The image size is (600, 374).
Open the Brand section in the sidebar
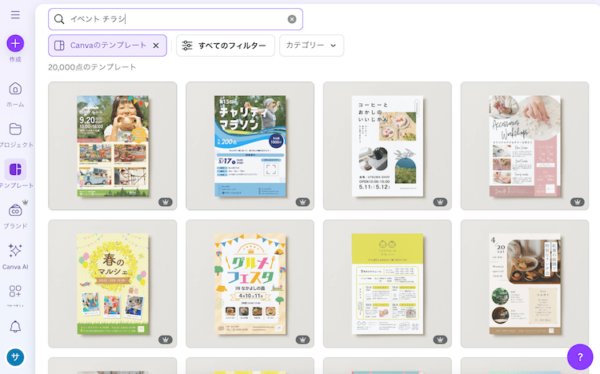tap(15, 210)
